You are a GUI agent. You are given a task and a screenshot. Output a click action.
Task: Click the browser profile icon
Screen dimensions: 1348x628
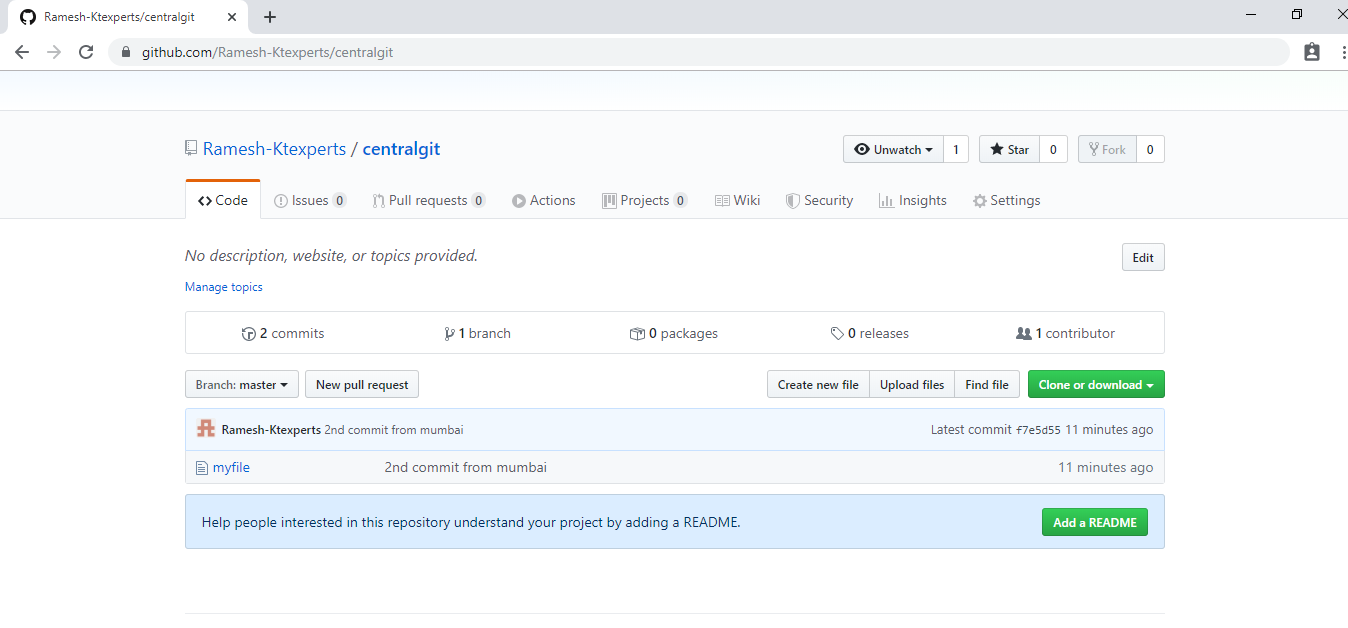pyautogui.click(x=1312, y=52)
